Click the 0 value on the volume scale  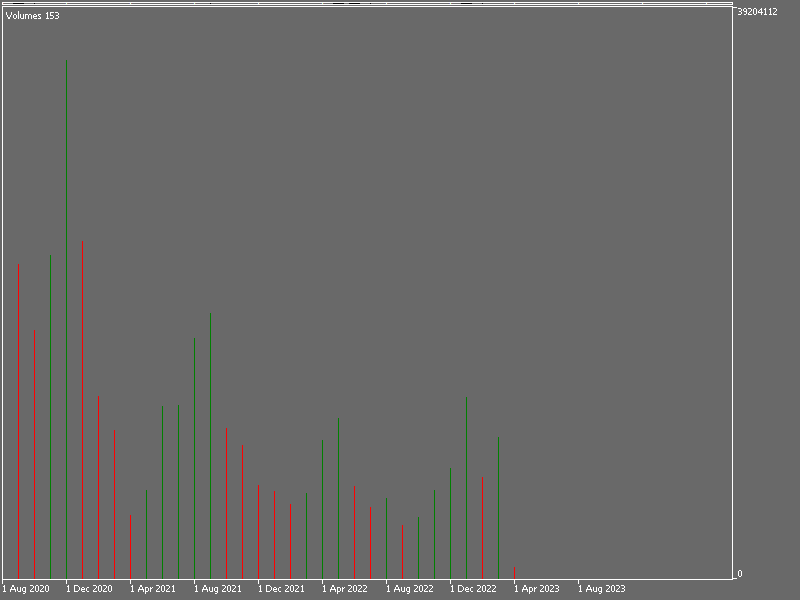point(740,574)
